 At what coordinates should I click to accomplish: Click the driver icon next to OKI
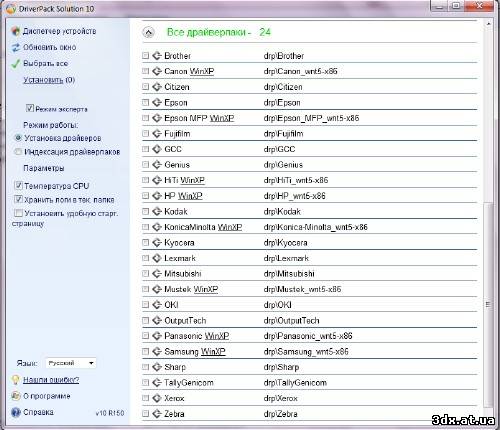pos(157,305)
